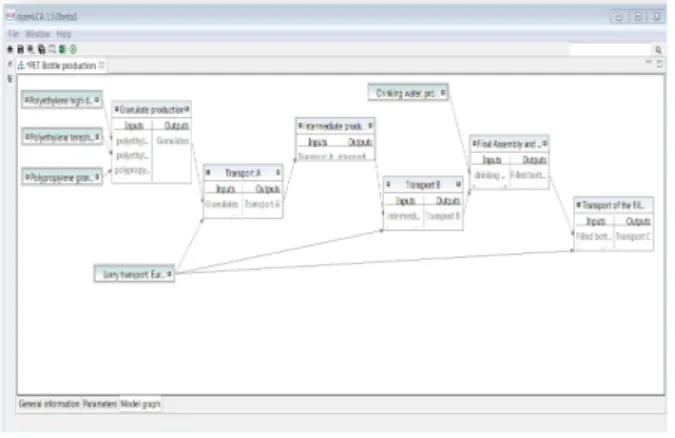This screenshot has width=675, height=438.
Task: Click intermedi.. input cell in Transport B
Action: [403, 216]
